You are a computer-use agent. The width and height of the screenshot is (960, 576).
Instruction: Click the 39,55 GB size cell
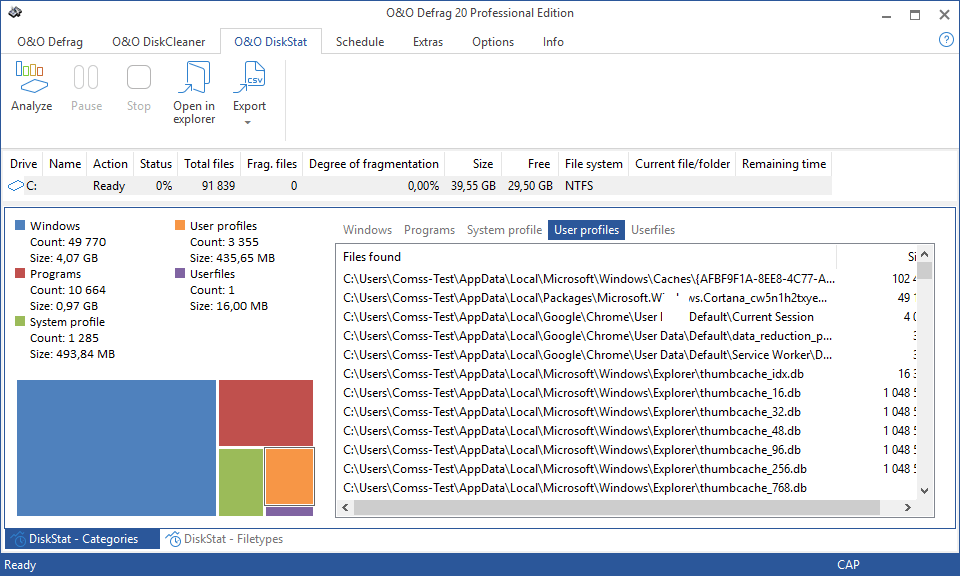click(473, 185)
